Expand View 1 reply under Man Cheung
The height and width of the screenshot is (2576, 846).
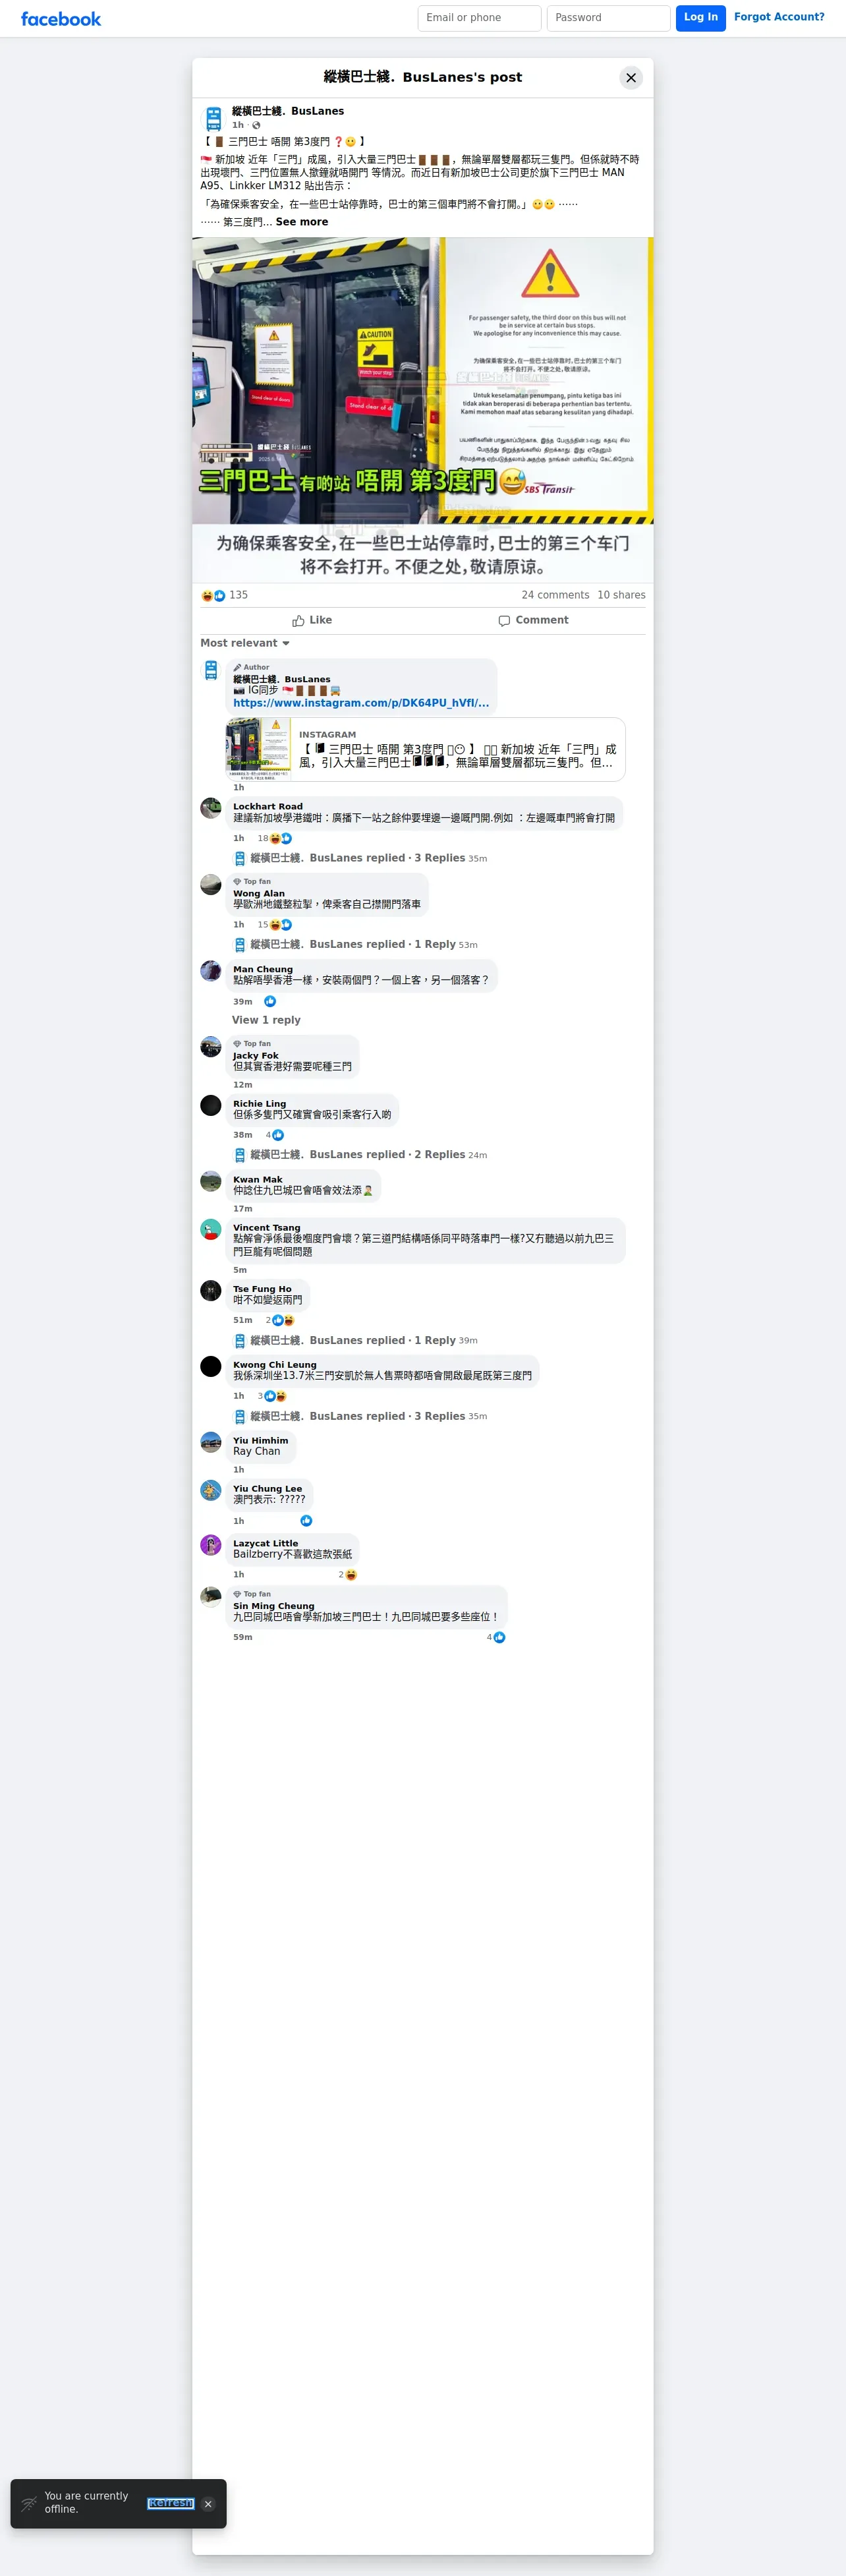[266, 1020]
